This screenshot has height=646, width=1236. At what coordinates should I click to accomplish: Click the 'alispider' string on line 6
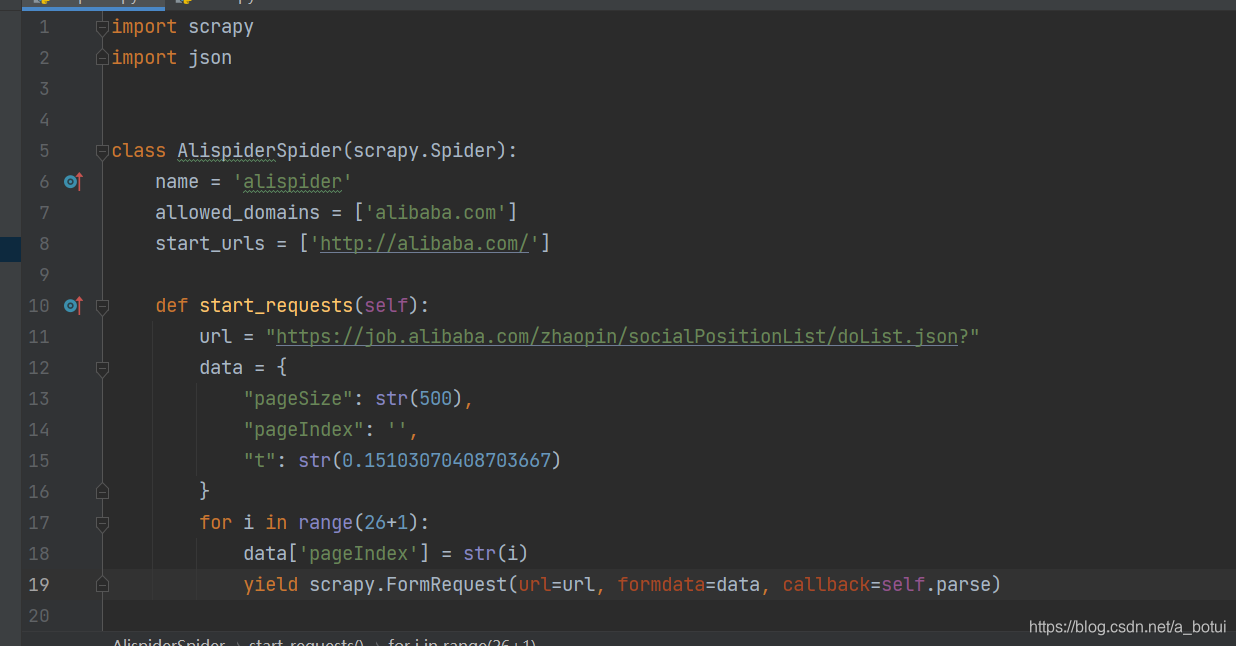293,182
